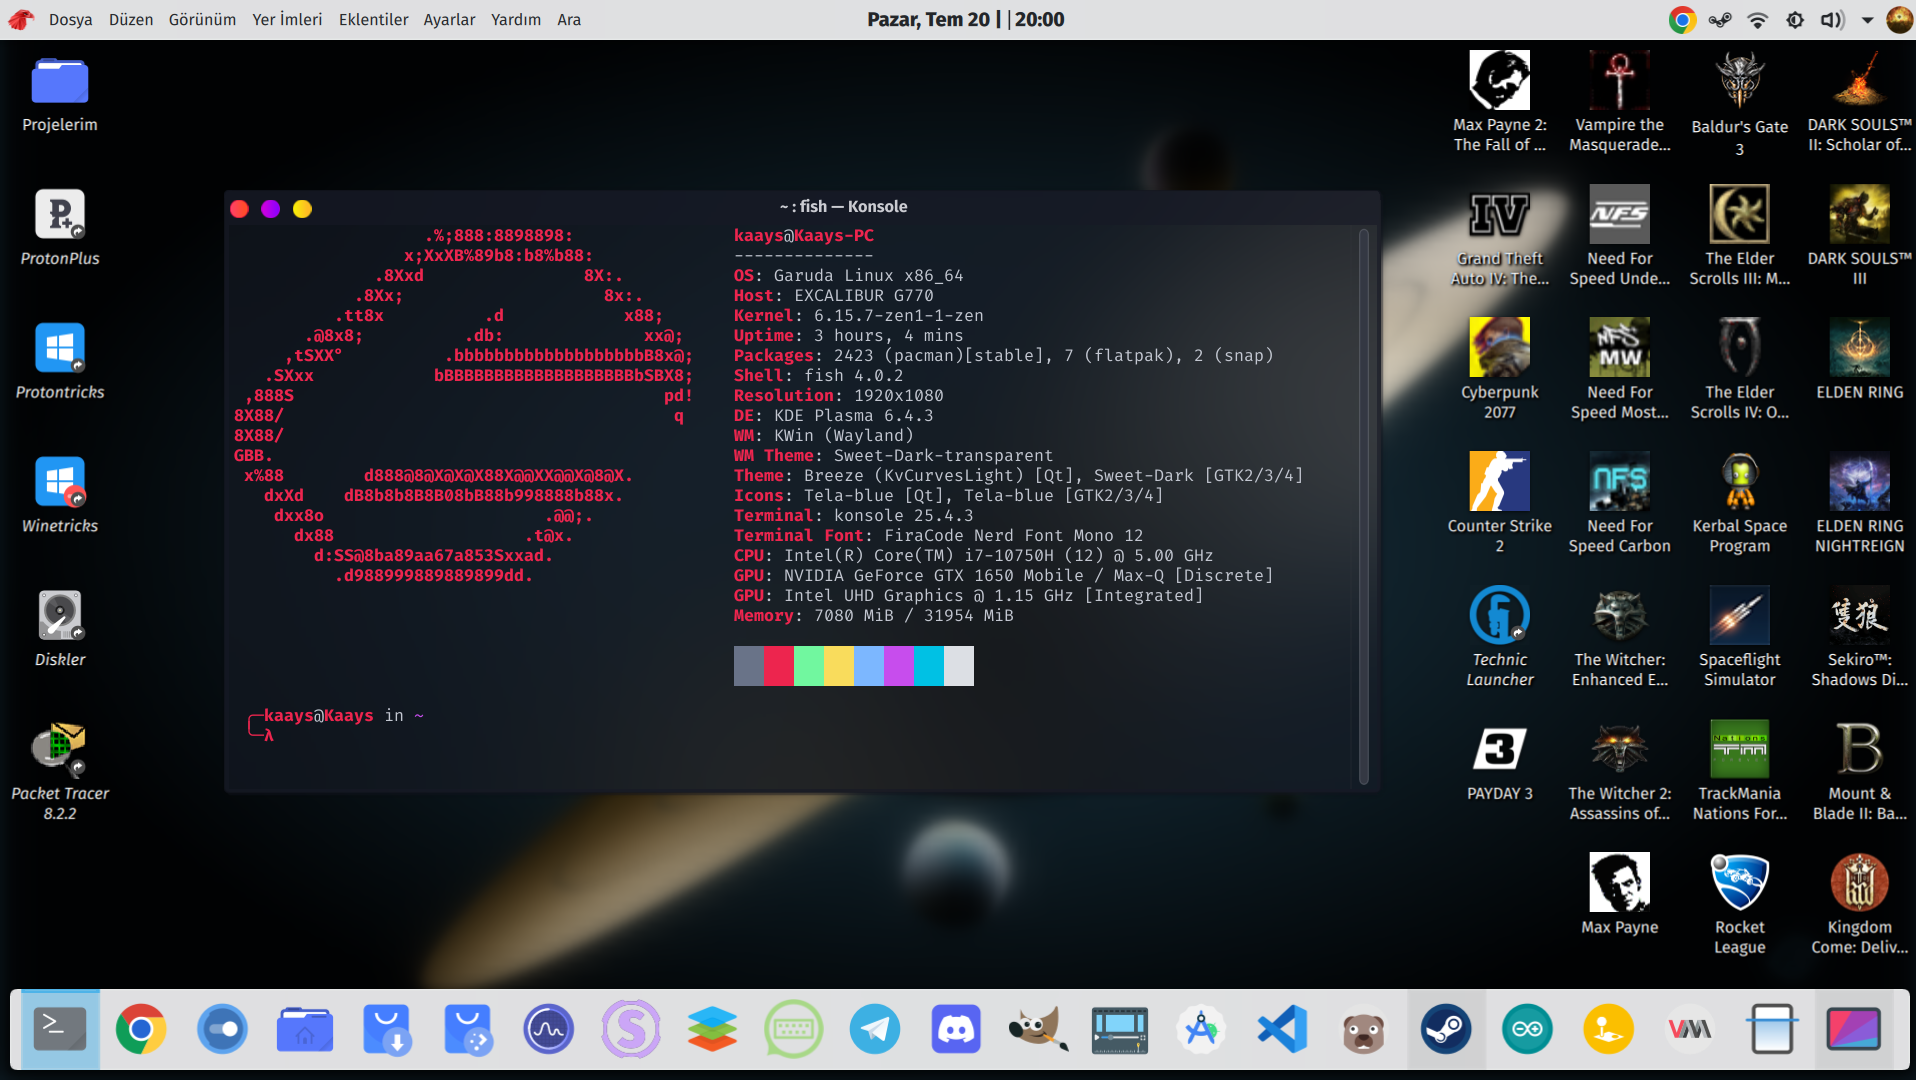
Task: Open the Dosya menu
Action: [70, 20]
